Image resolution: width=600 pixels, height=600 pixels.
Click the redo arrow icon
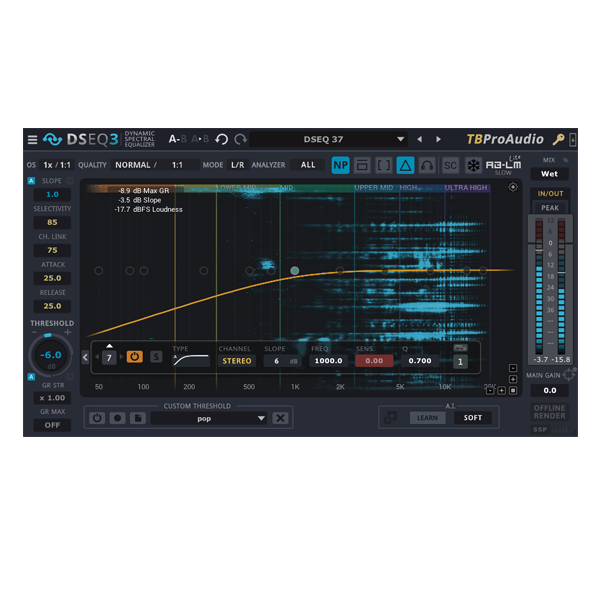[x=241, y=139]
